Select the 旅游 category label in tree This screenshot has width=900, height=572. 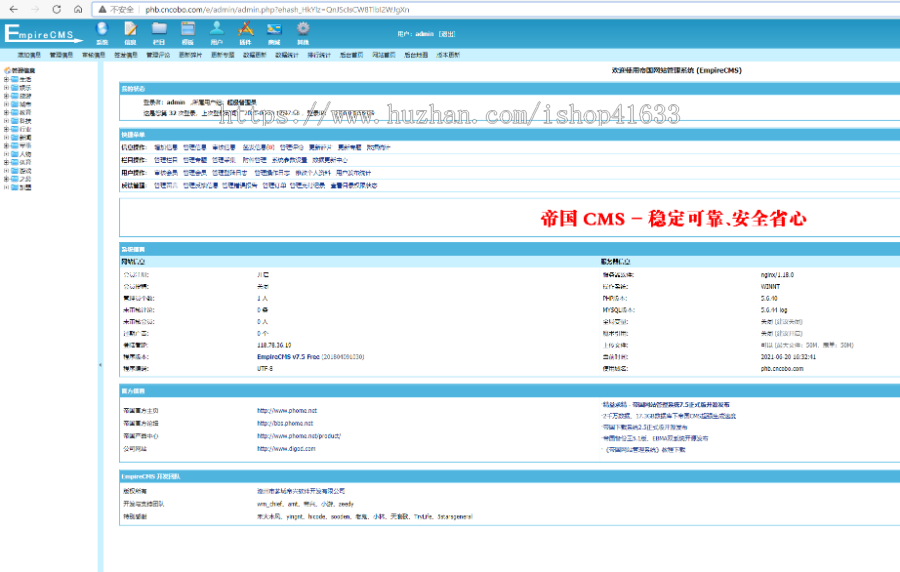[x=25, y=96]
